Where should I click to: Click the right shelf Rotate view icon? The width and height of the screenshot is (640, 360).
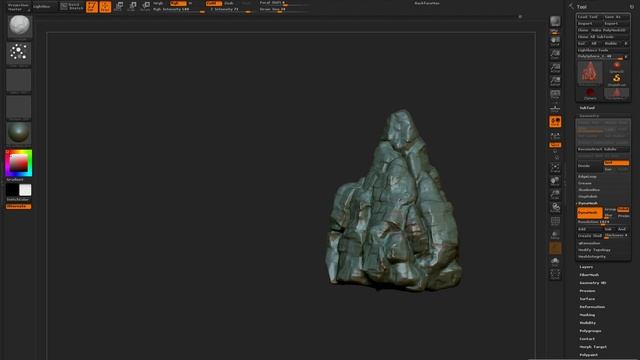555,207
